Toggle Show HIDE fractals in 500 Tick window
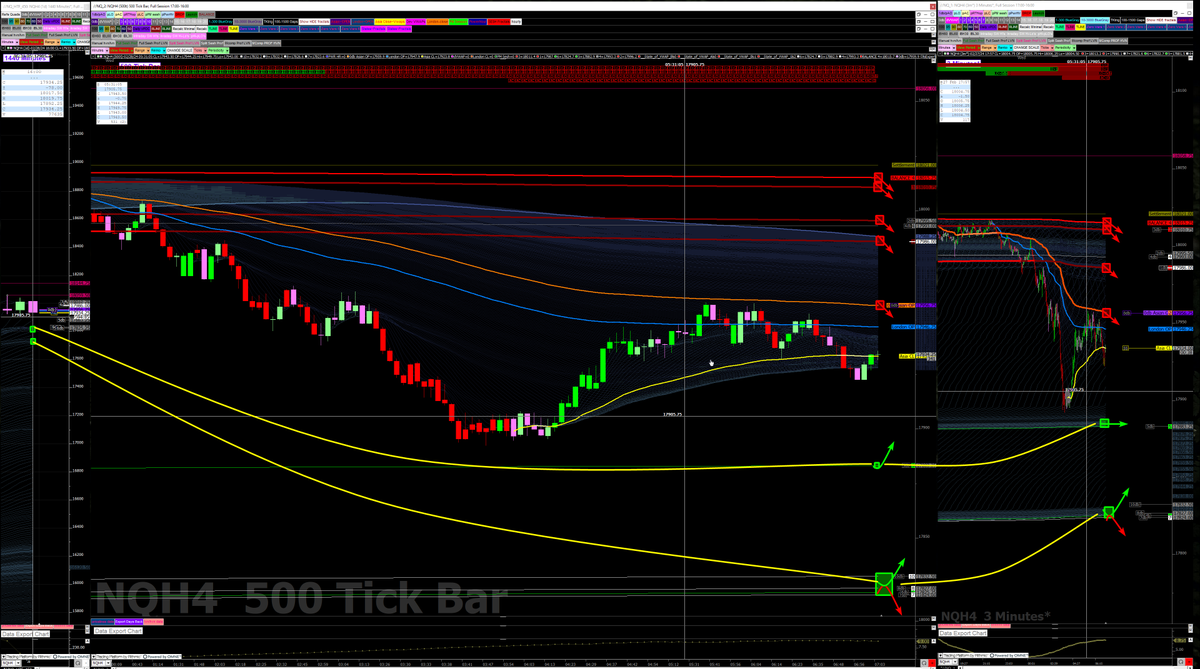Viewport: 1200px width, 669px height. [314, 21]
